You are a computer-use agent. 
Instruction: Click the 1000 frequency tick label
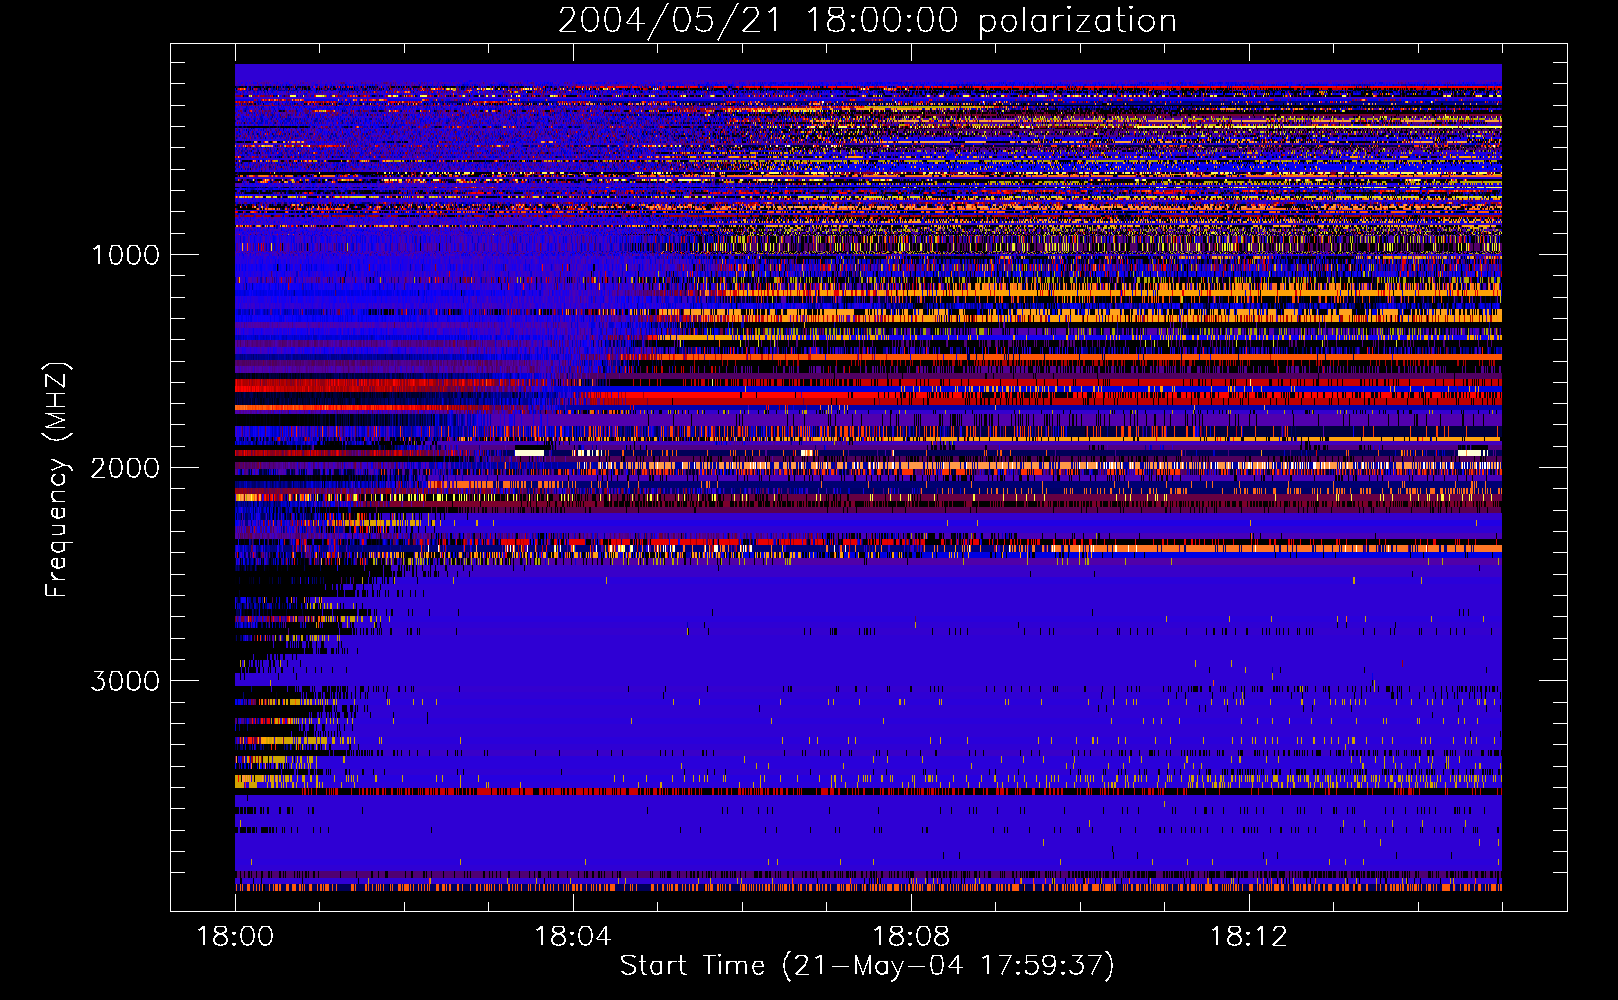tap(125, 255)
